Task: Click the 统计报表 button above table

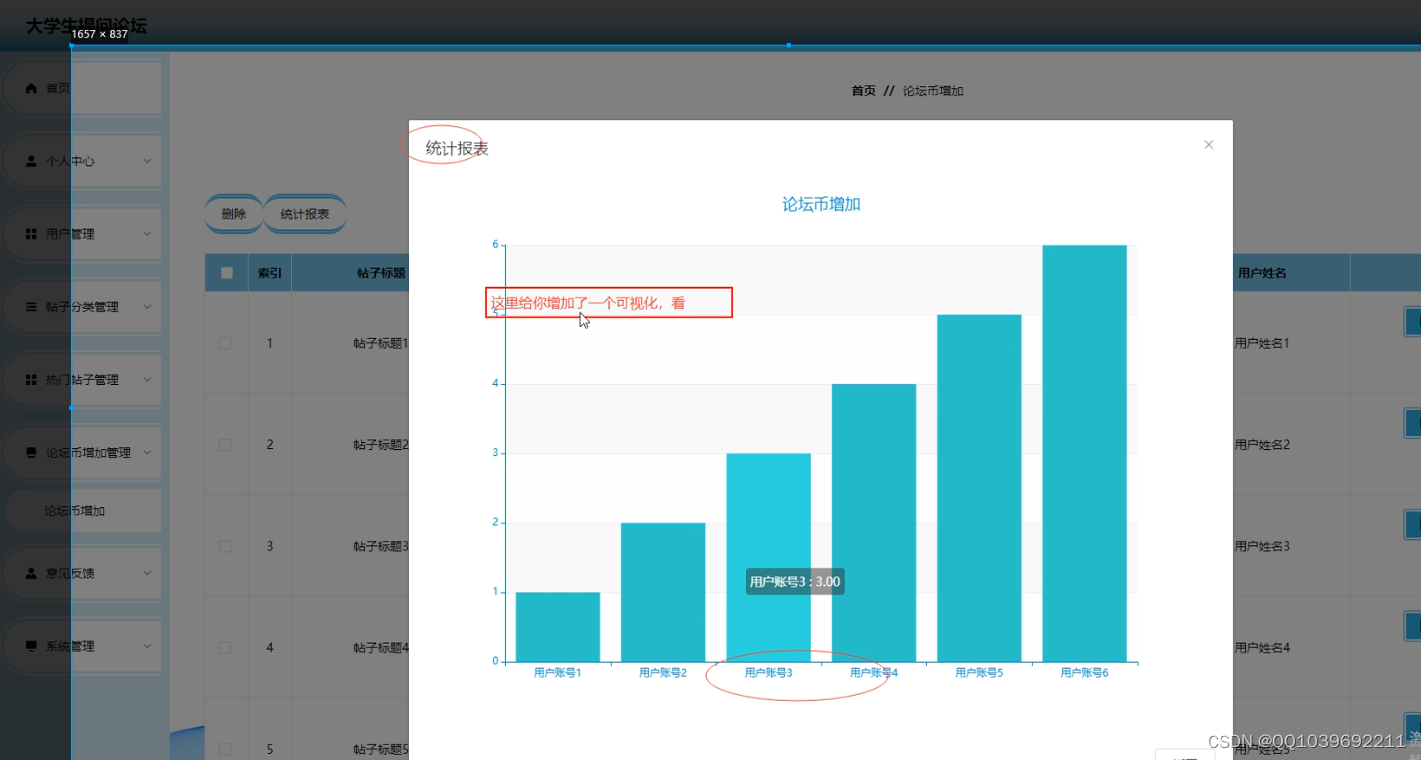Action: pos(305,214)
